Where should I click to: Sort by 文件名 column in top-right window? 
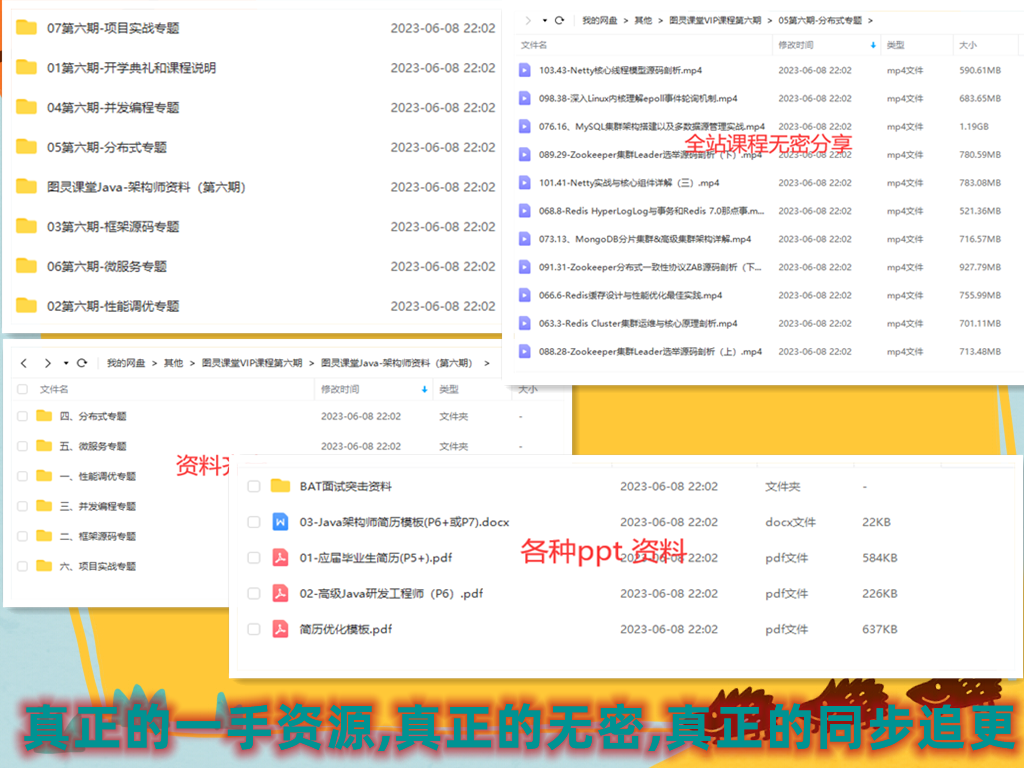click(534, 45)
